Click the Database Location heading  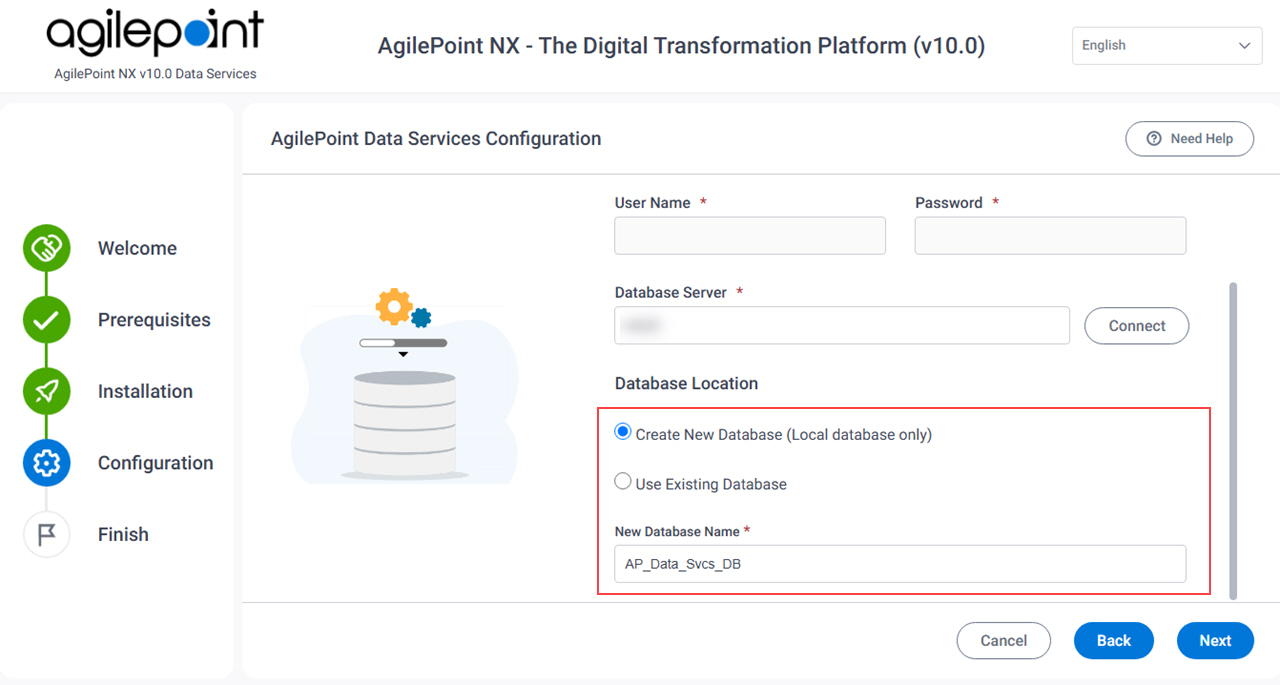(x=686, y=383)
